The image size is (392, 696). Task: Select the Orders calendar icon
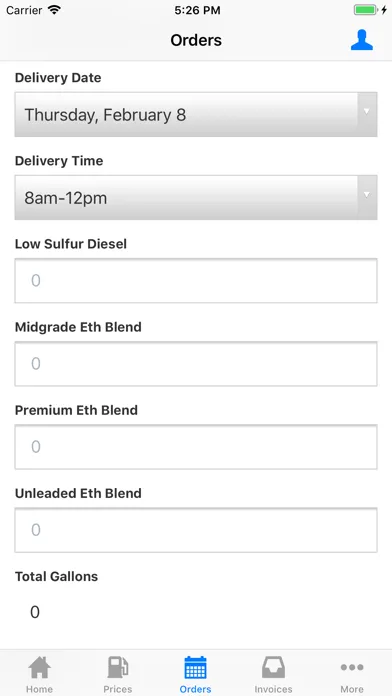point(195,667)
